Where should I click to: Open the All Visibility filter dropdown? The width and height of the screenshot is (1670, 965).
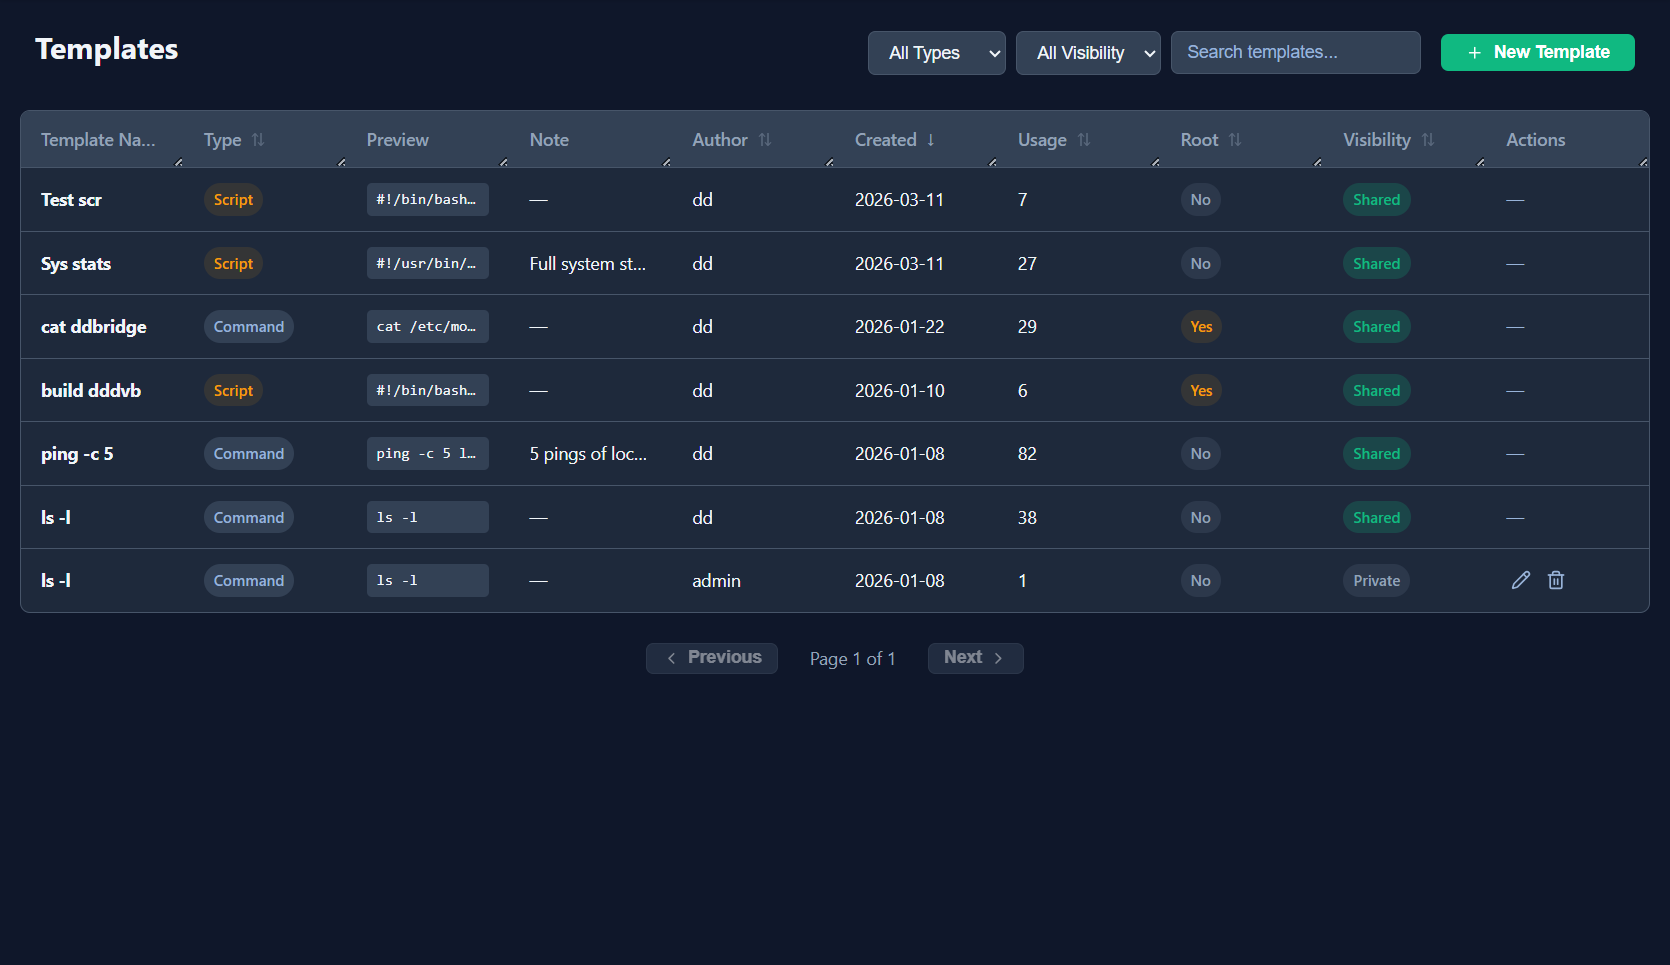[x=1088, y=53]
